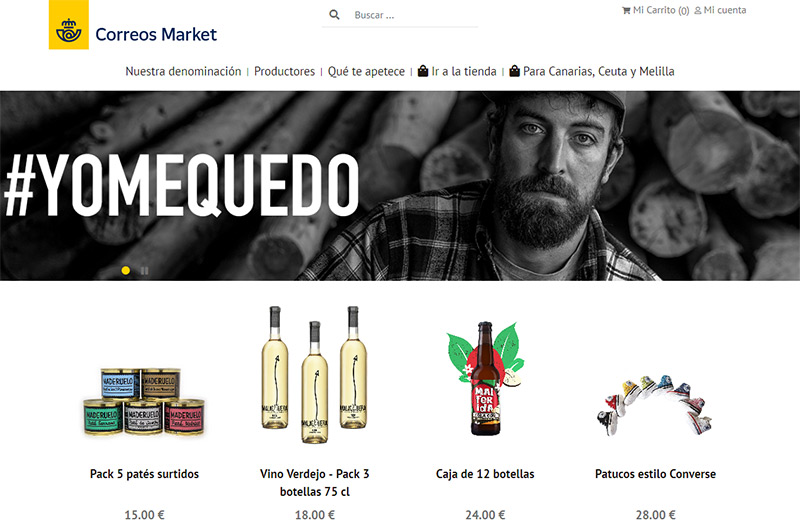Open the Vino Verdejo bottles image
The height and width of the screenshot is (525, 800).
tap(314, 374)
